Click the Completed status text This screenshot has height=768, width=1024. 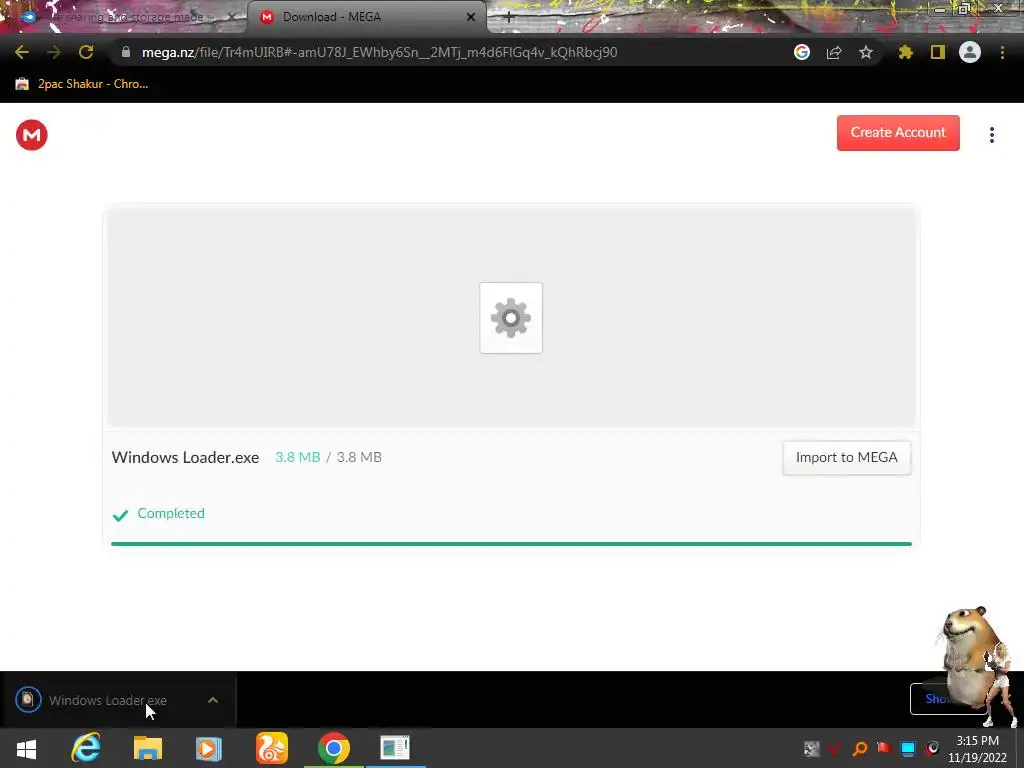tap(171, 513)
